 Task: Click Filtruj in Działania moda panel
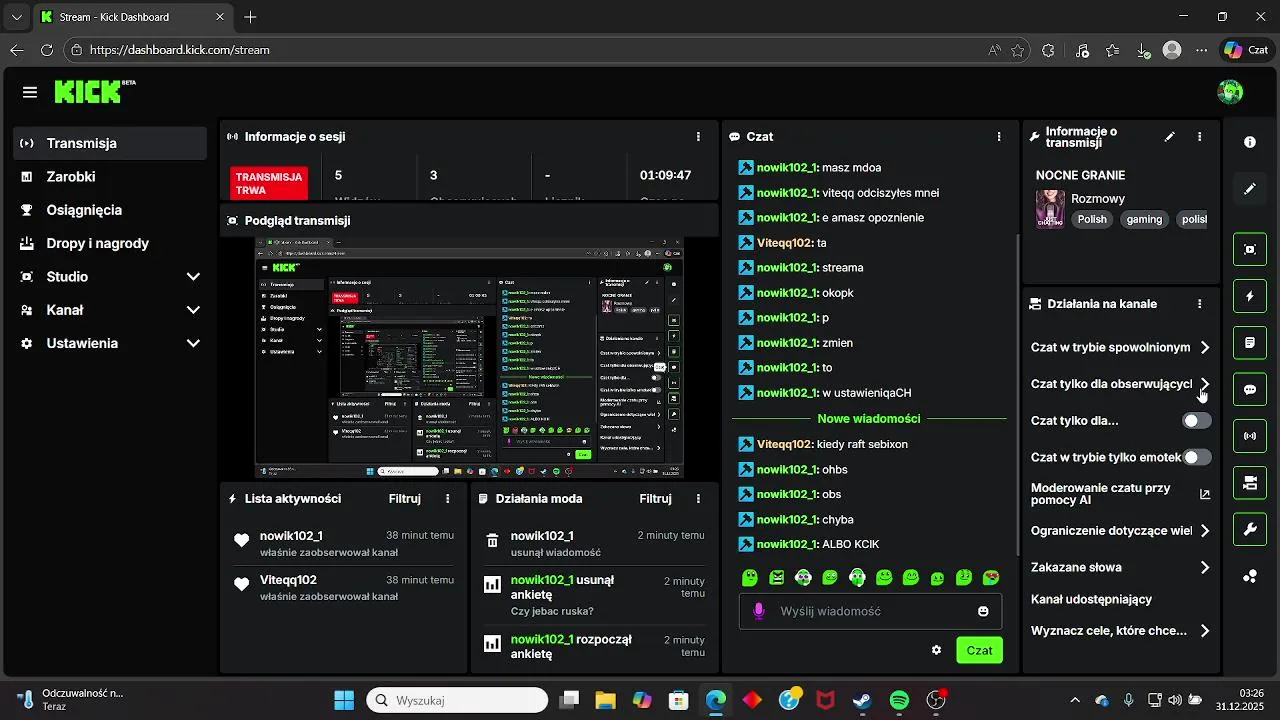pos(656,498)
